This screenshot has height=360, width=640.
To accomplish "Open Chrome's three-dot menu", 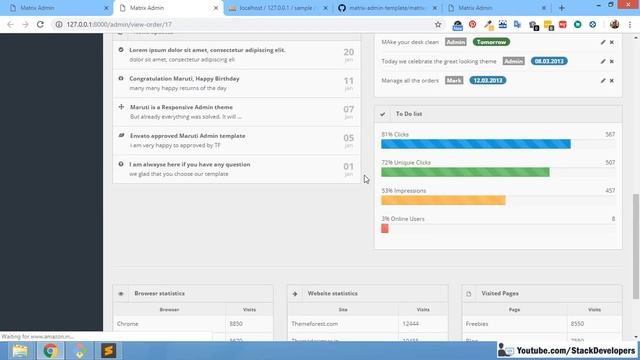I will click(x=630, y=24).
